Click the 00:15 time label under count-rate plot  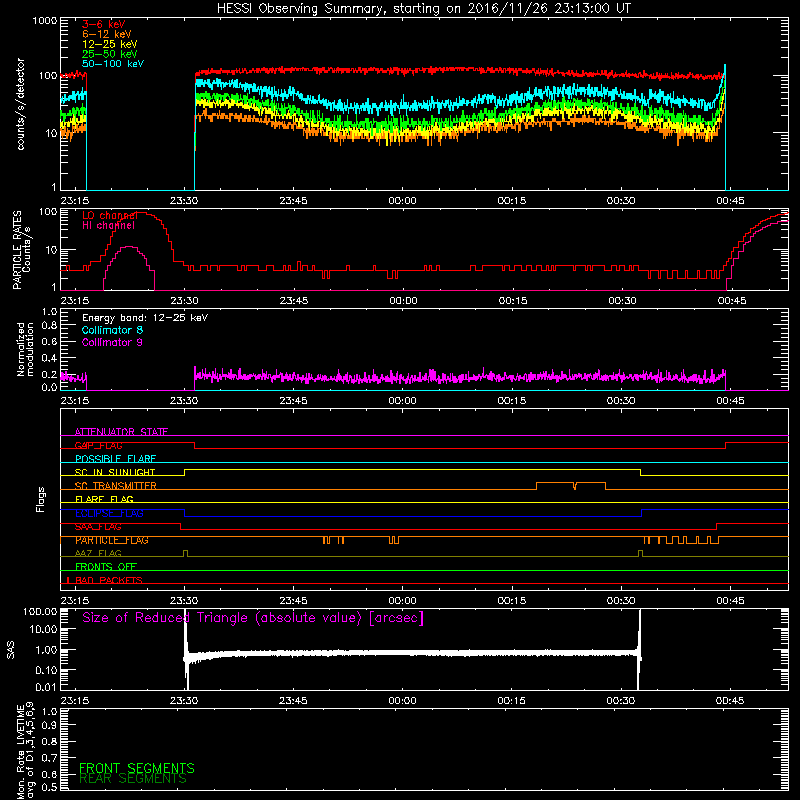512,201
